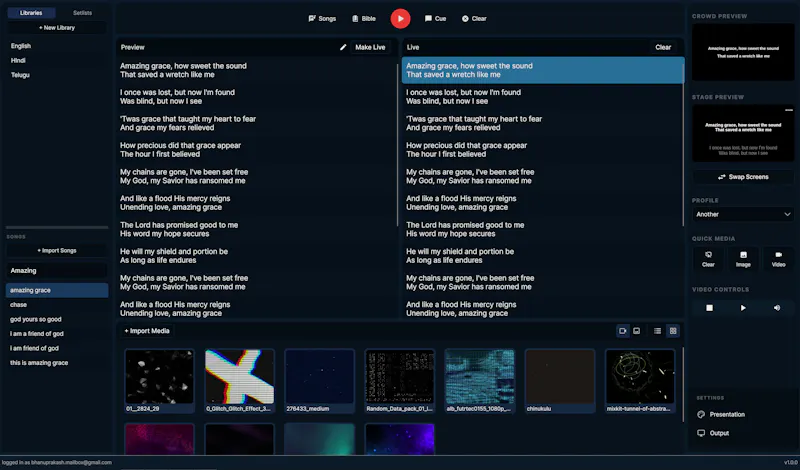Viewport: 800px width, 470px height.
Task: Select the alb_futrtec0155_1080p media thumbnail
Action: 480,381
